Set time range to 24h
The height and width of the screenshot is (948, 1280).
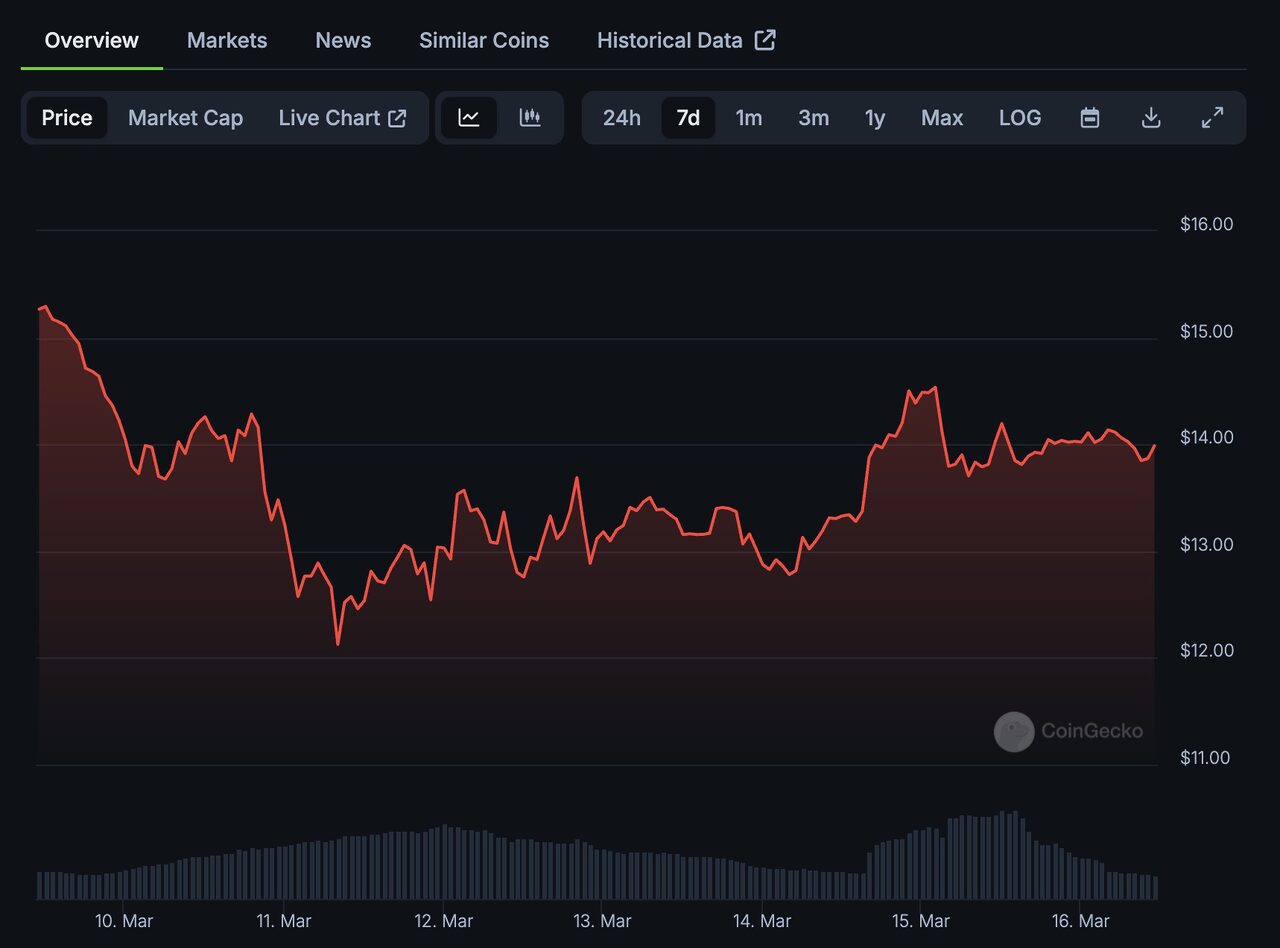[x=621, y=118]
